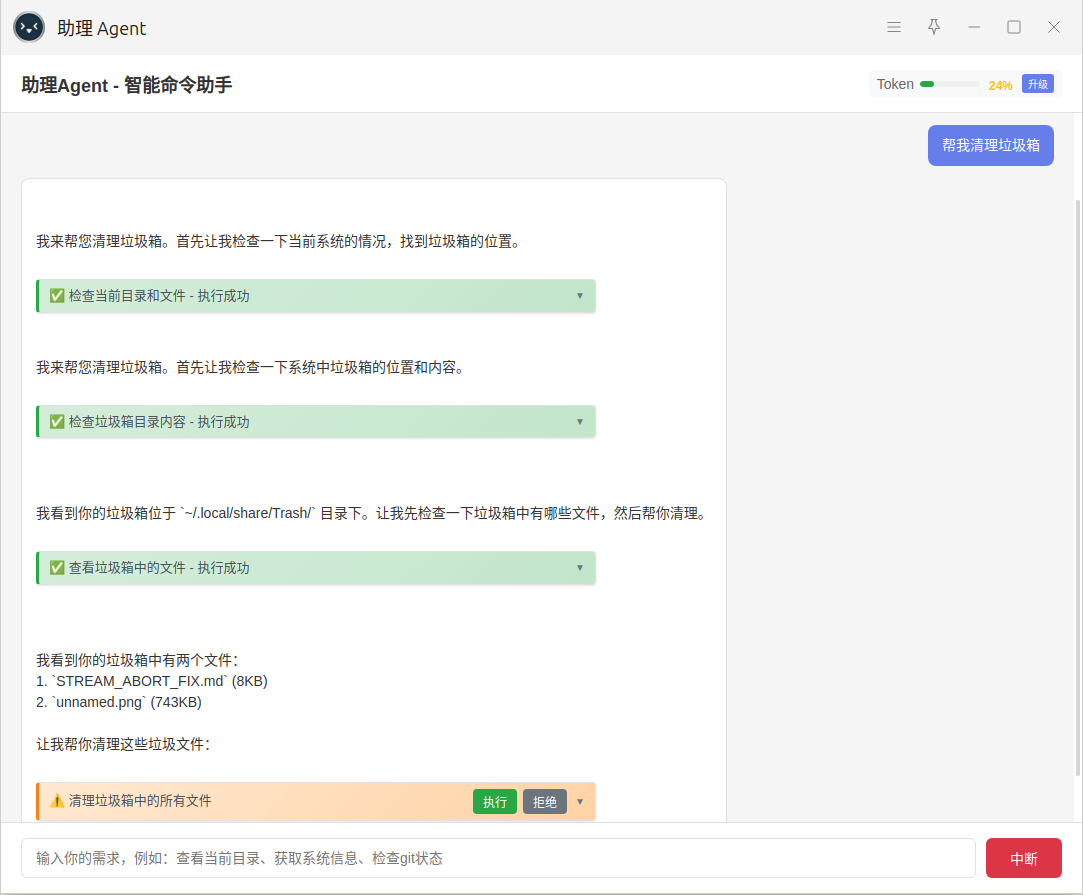Expand the 检查当前目录和文件 result arrow

point(579,296)
